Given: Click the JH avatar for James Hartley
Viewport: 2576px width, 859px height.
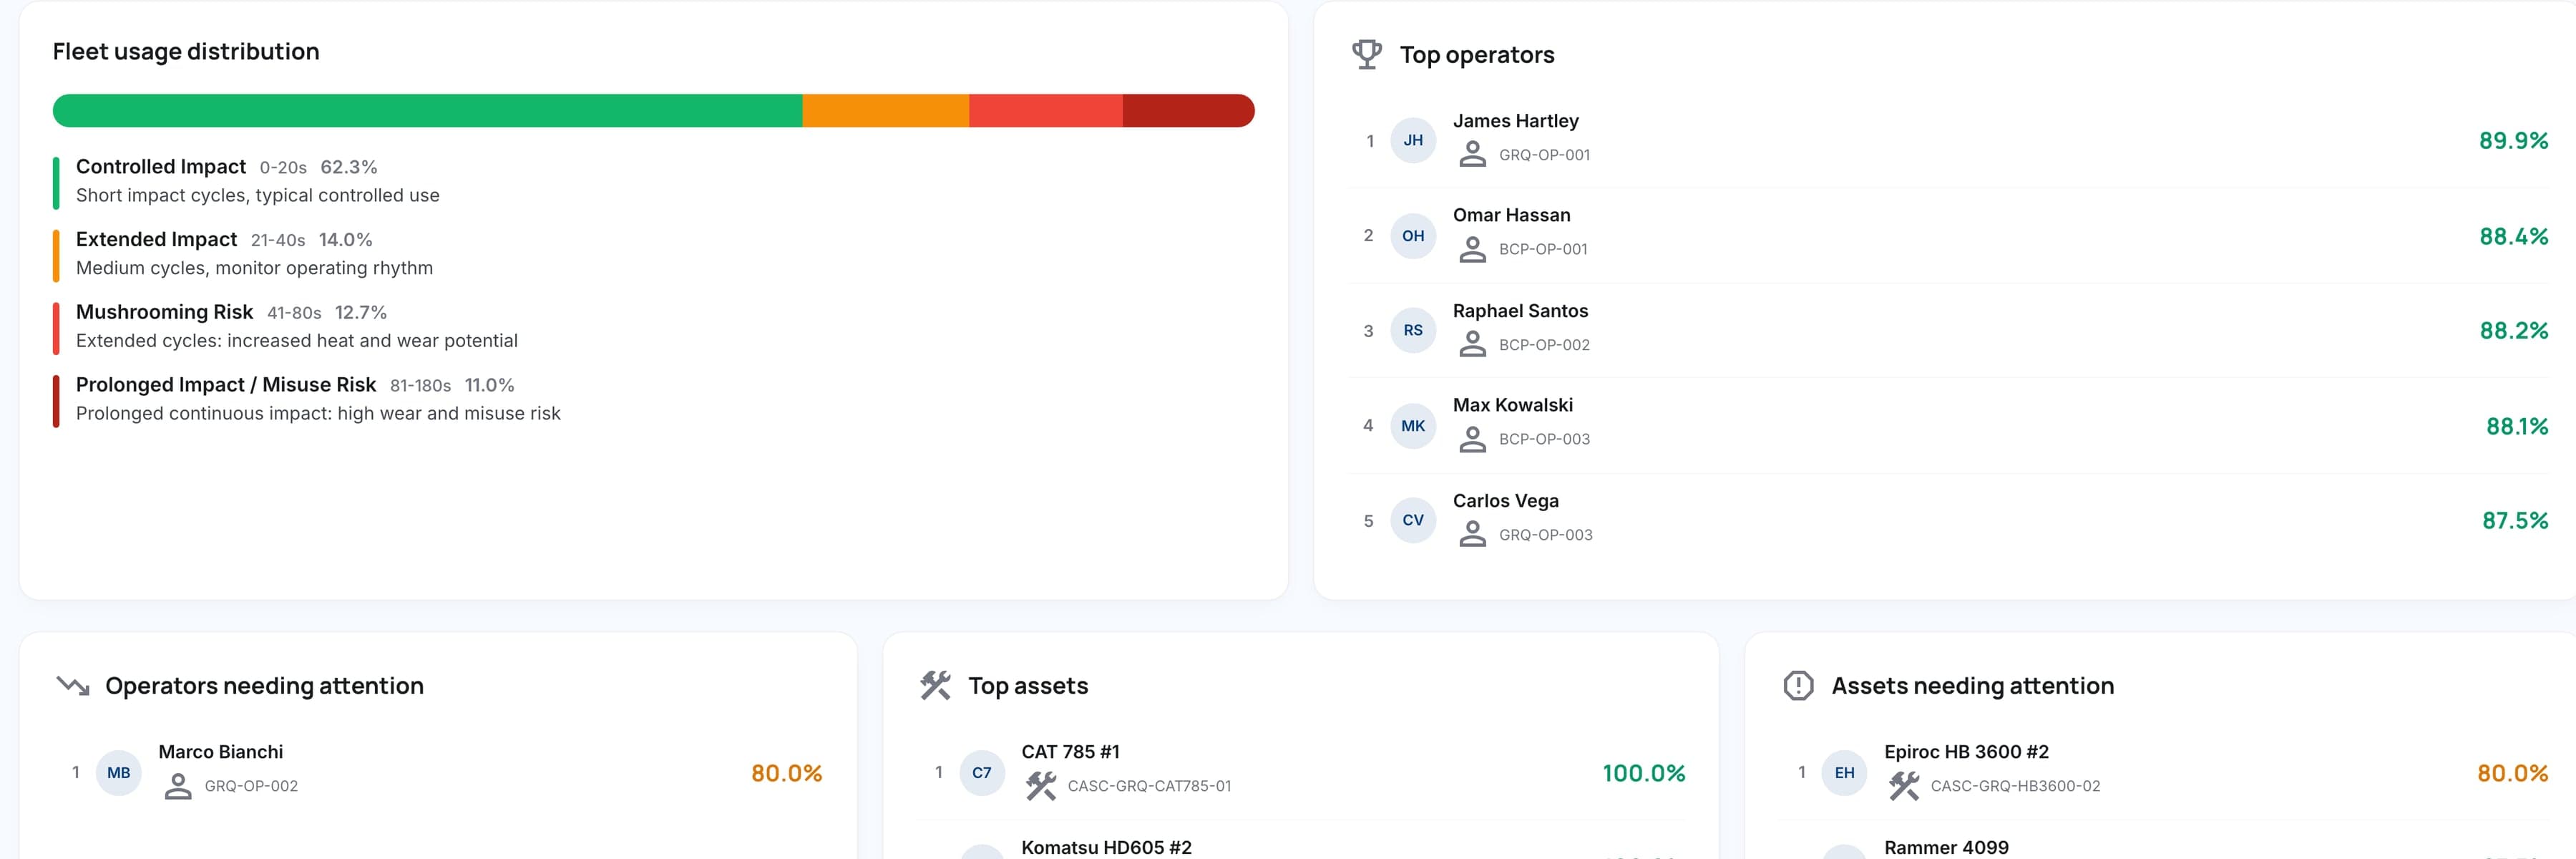Looking at the screenshot, I should [x=1413, y=140].
